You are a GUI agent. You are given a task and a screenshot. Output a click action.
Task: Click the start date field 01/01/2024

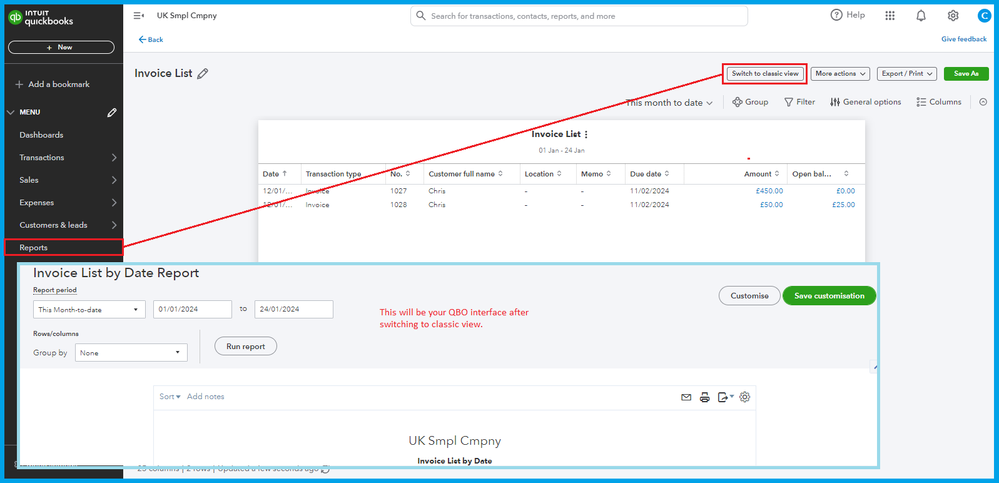(192, 310)
